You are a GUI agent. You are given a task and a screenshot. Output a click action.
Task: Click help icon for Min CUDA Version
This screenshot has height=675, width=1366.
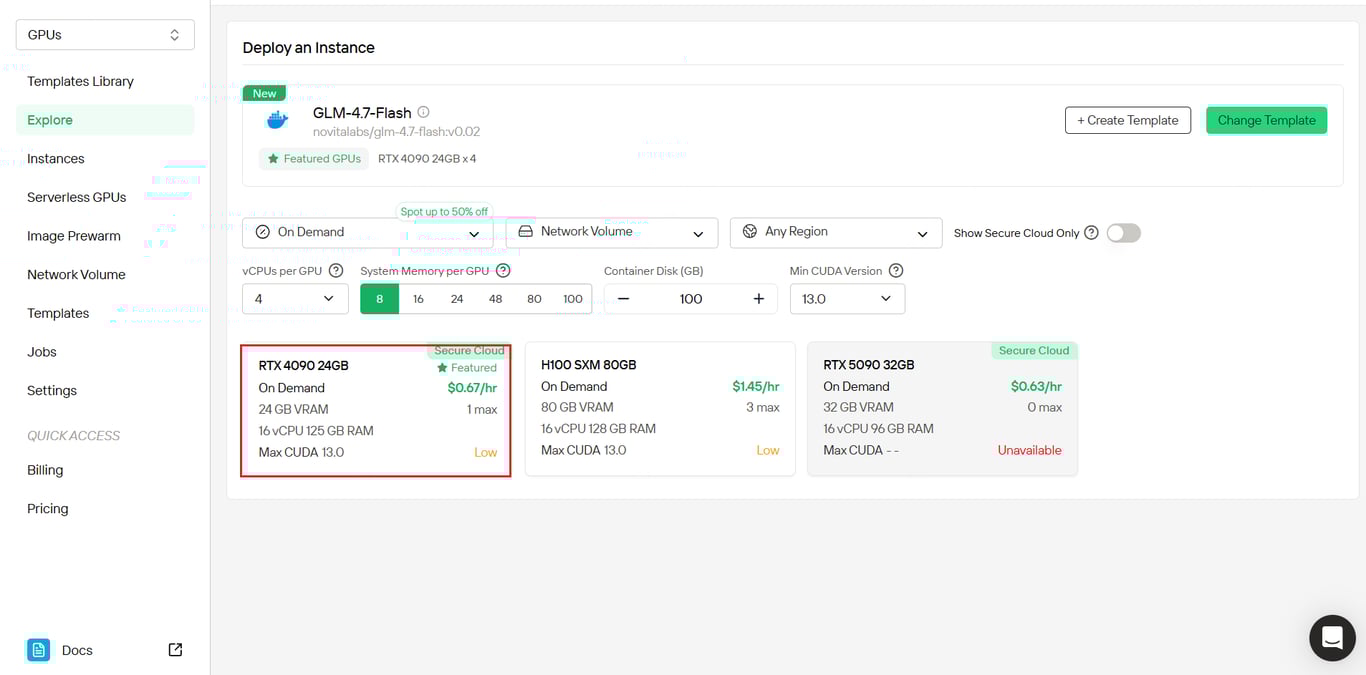[x=896, y=271]
